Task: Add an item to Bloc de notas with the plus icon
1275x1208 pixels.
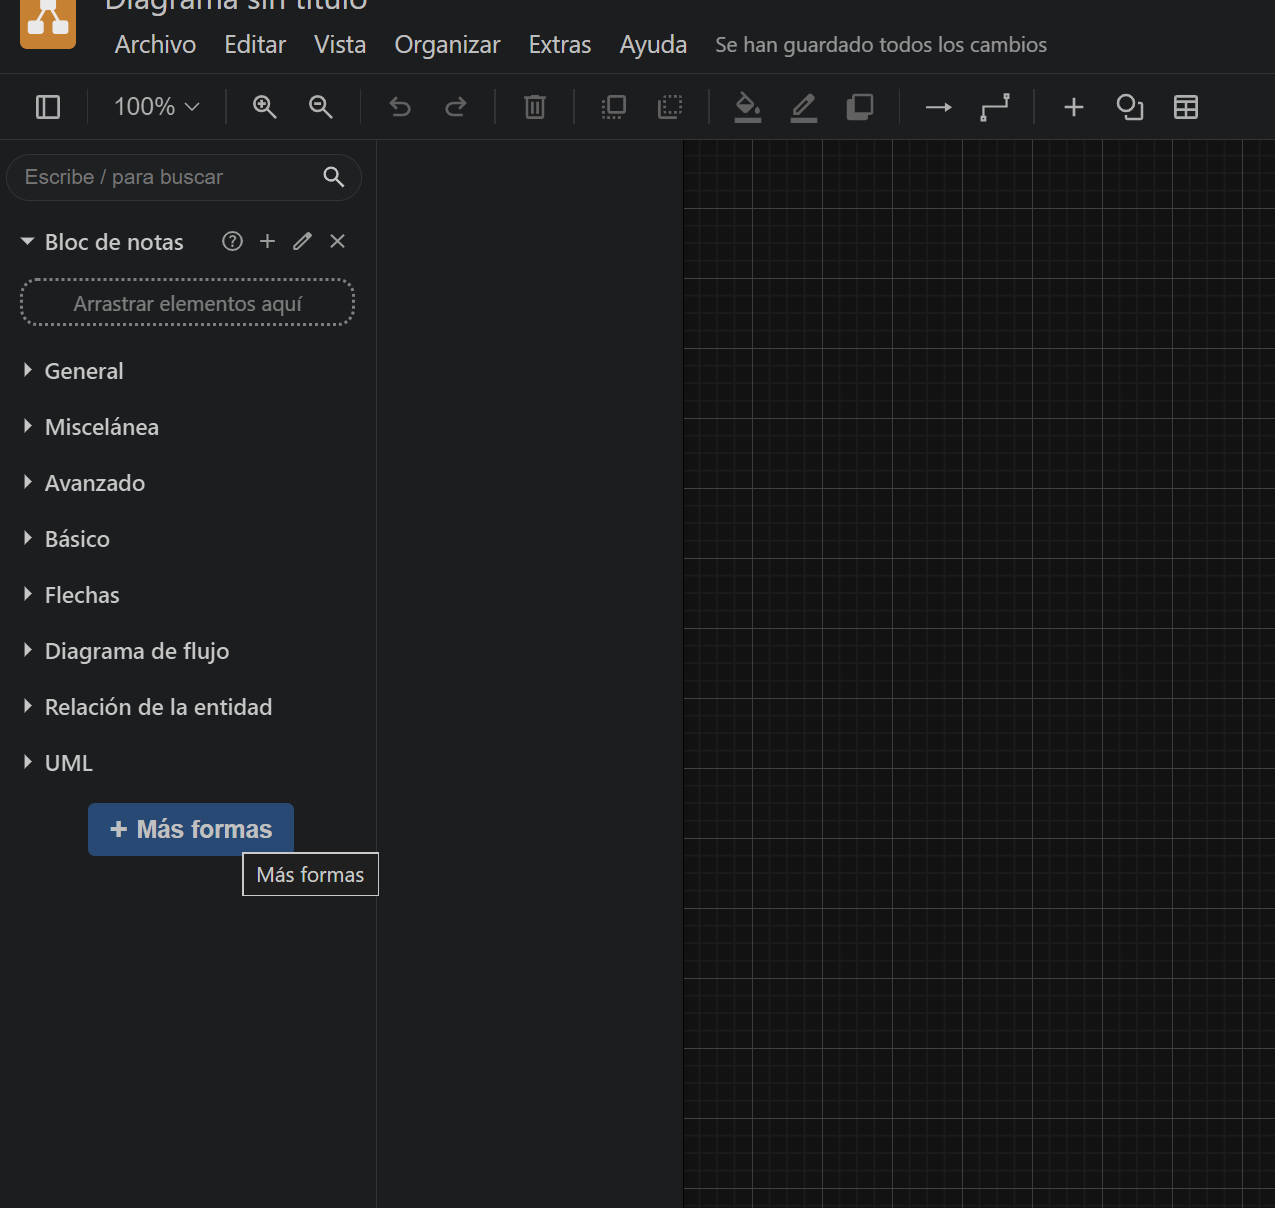Action: 267,241
